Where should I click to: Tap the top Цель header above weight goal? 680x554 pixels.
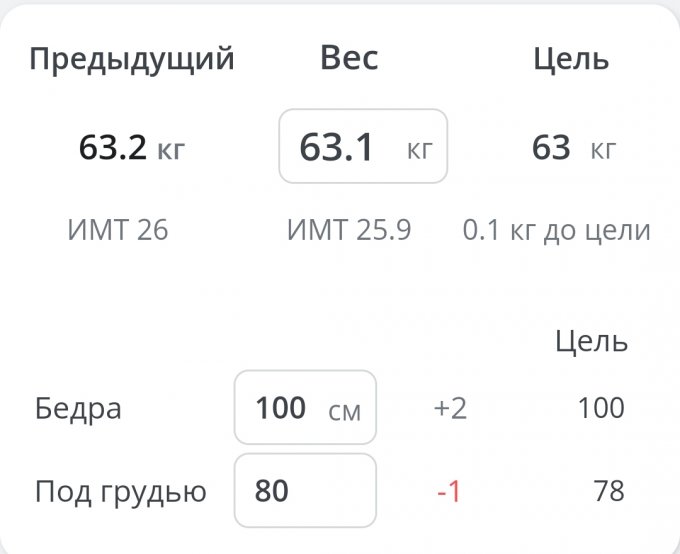[571, 59]
